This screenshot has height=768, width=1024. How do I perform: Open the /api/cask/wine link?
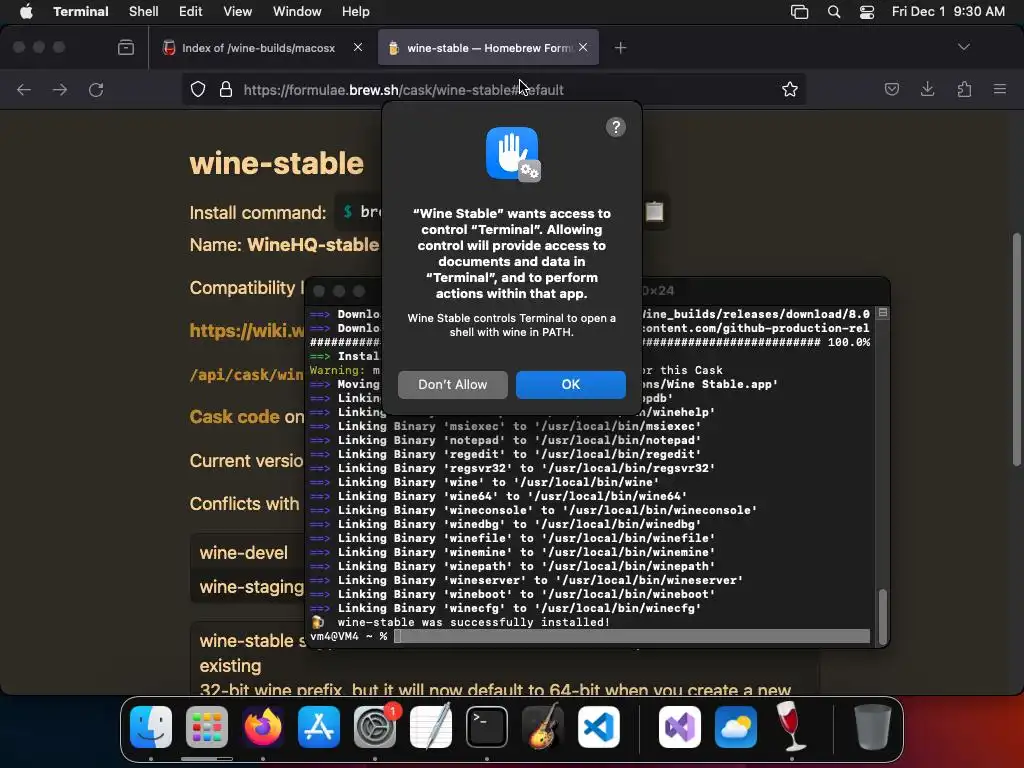(247, 375)
